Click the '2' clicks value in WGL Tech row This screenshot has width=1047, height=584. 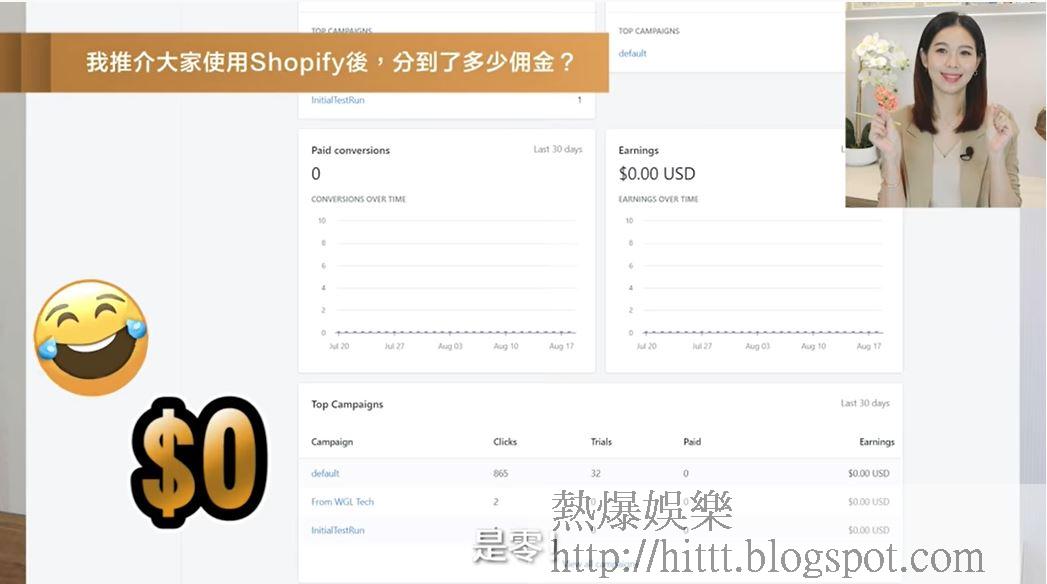click(495, 502)
